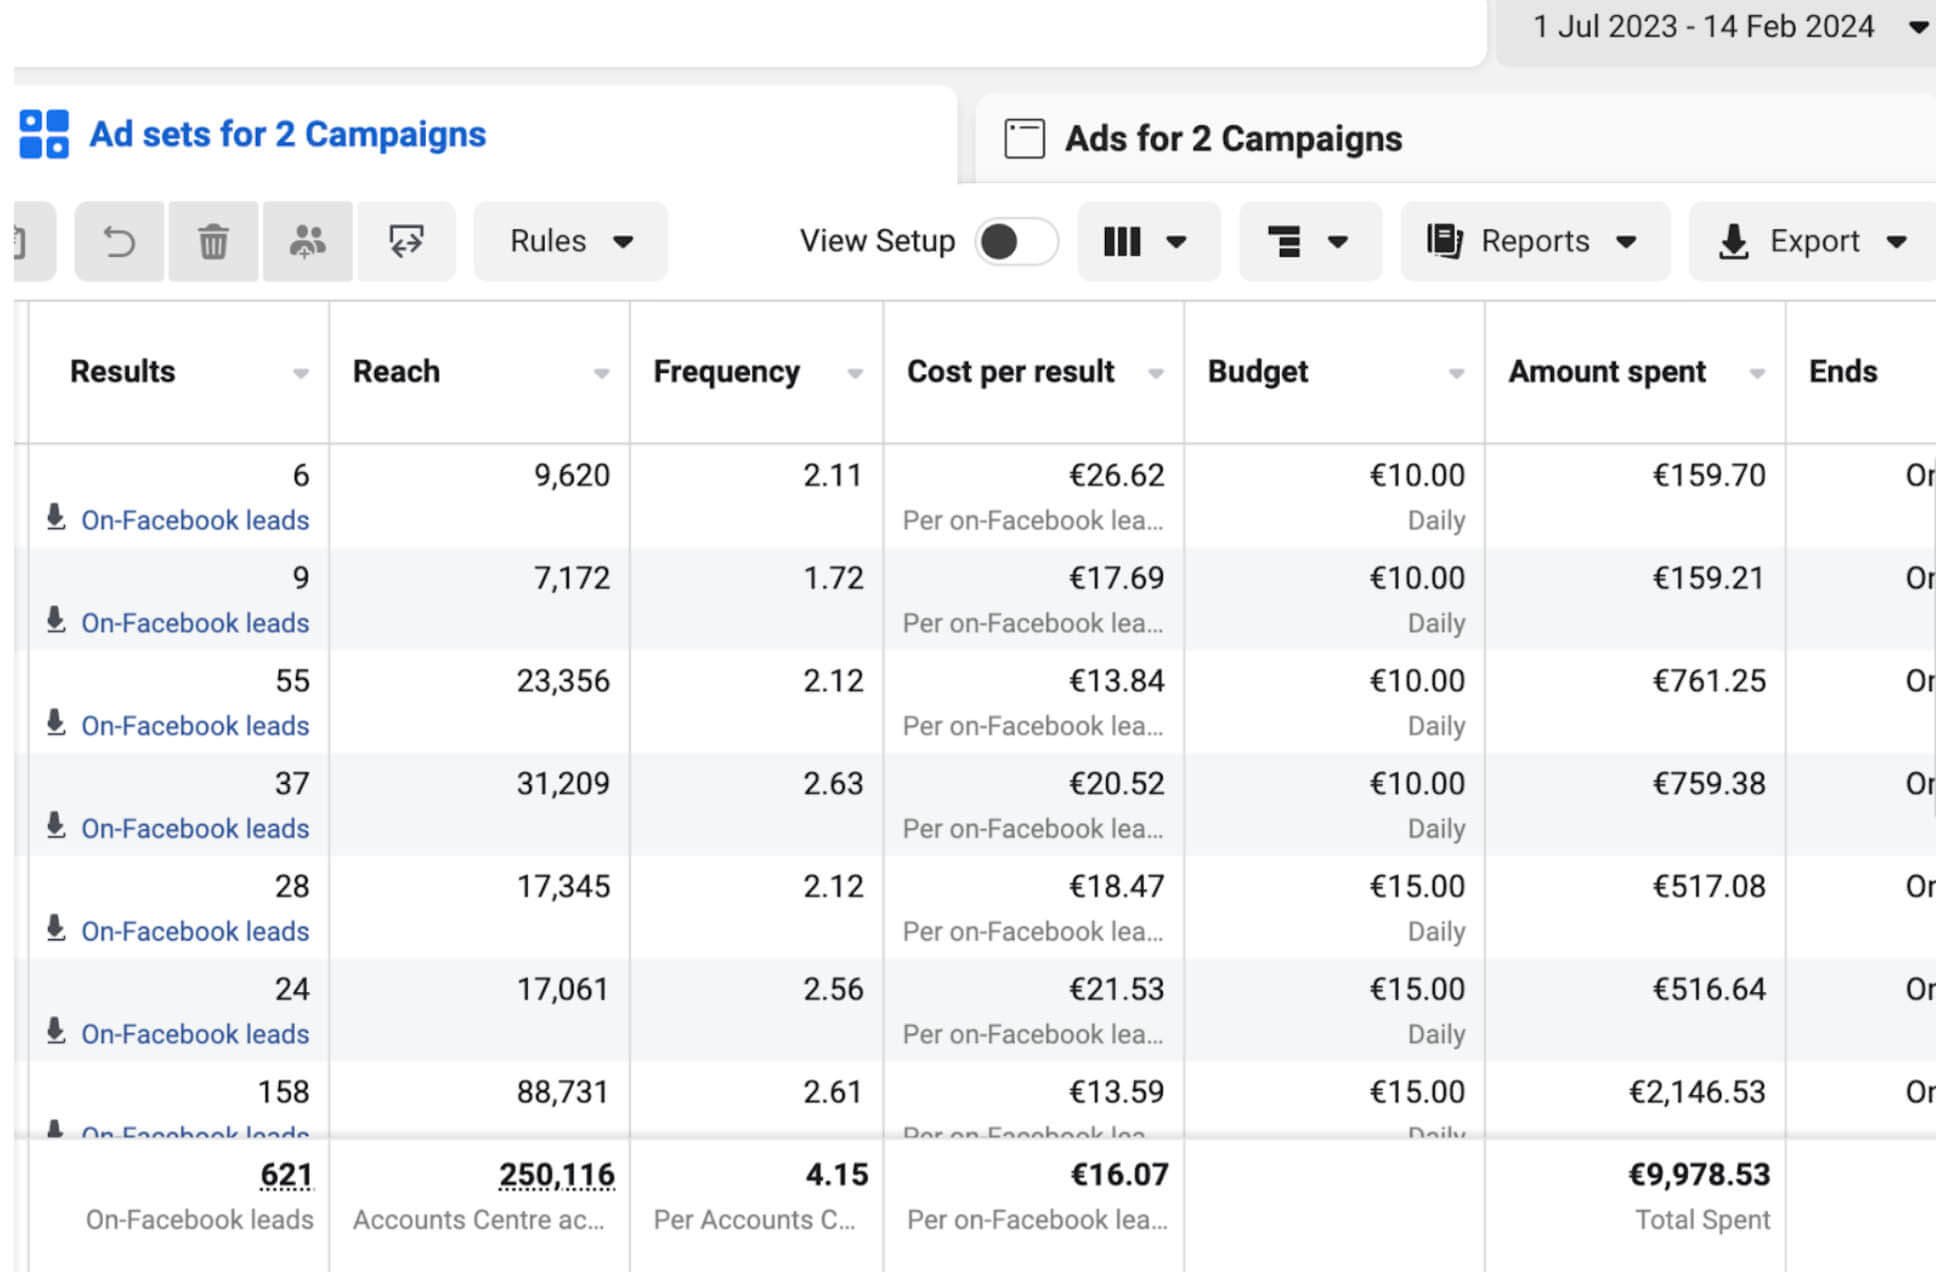Screen dimensions: 1936x1272
Task: Open the date range picker
Action: point(1725,27)
